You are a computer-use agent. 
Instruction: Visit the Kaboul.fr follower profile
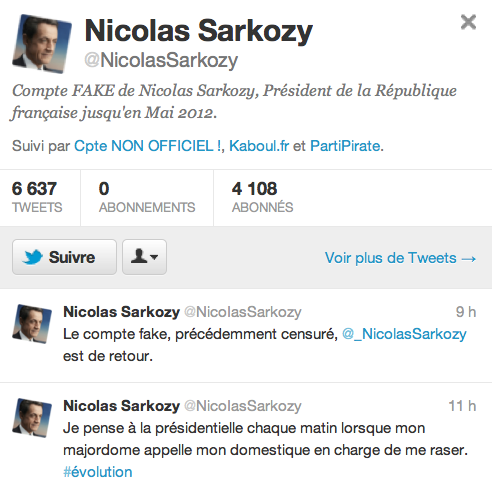coord(259,146)
